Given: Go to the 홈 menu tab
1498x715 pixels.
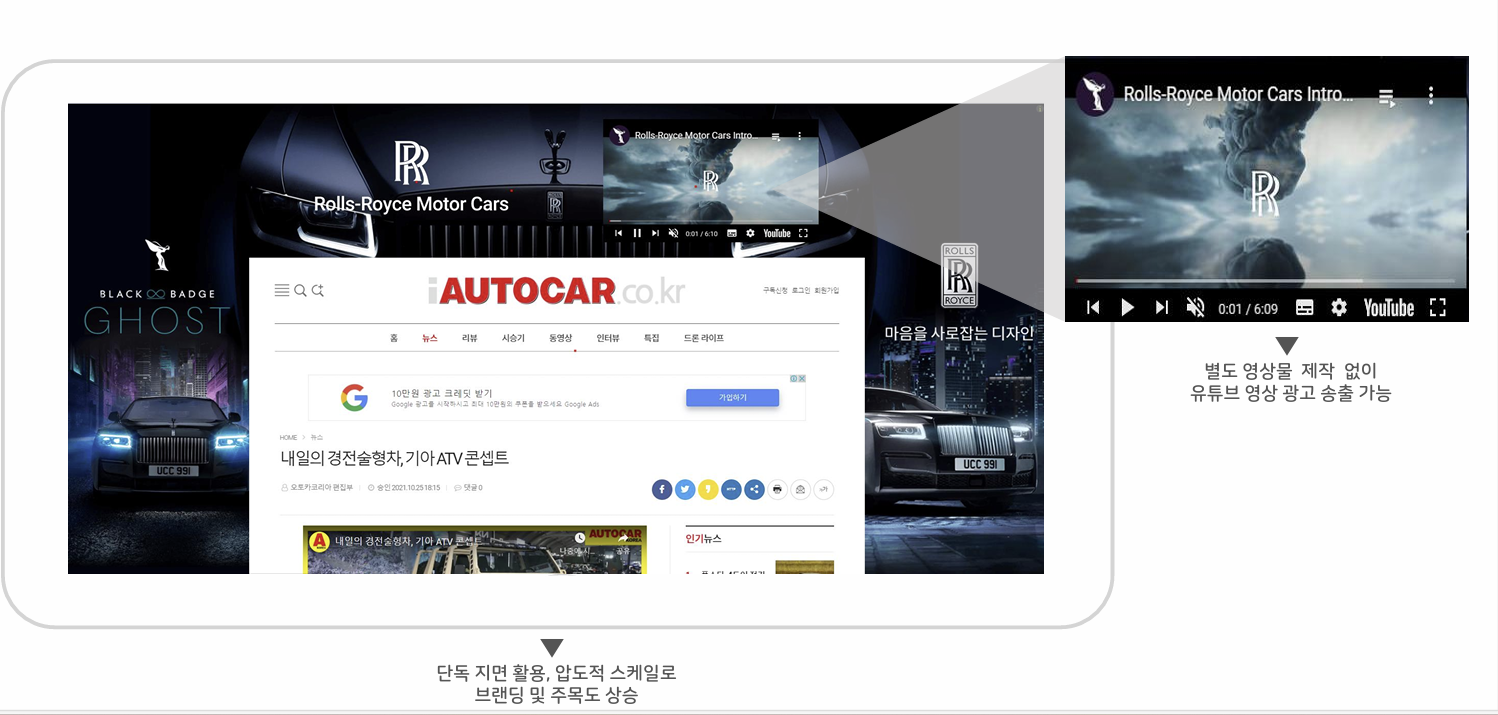Looking at the screenshot, I should click(x=394, y=338).
